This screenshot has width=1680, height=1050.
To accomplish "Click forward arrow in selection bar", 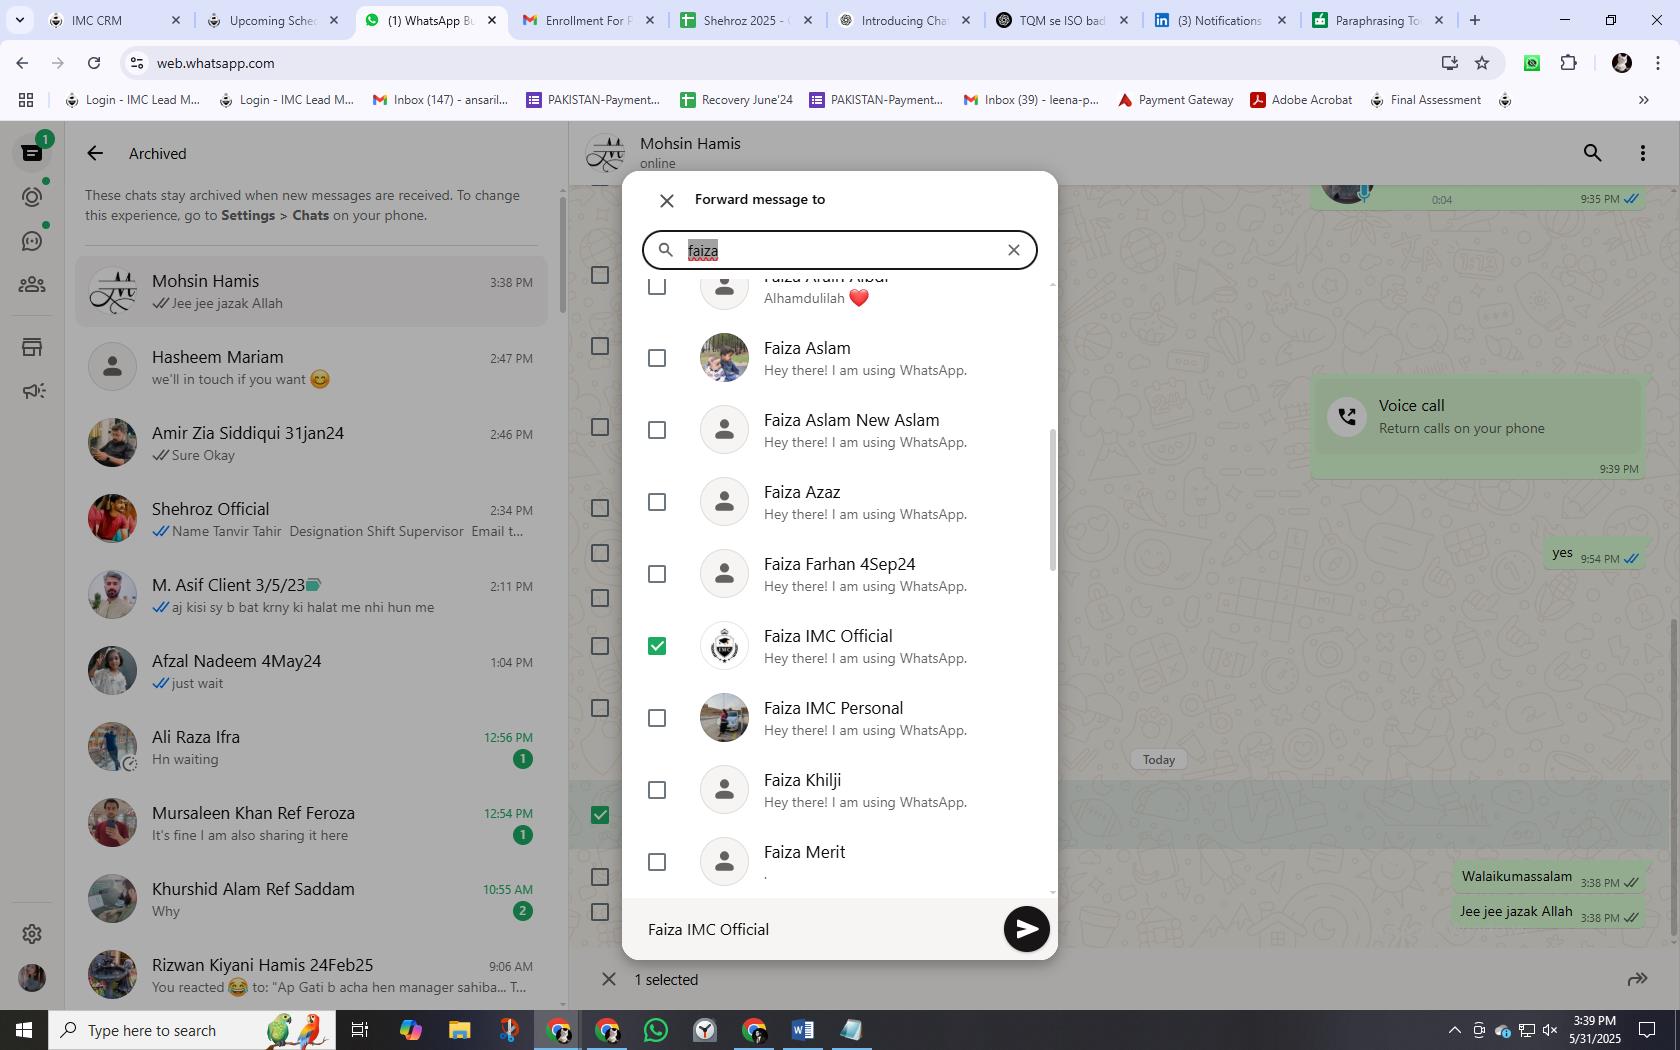I will point(1637,979).
